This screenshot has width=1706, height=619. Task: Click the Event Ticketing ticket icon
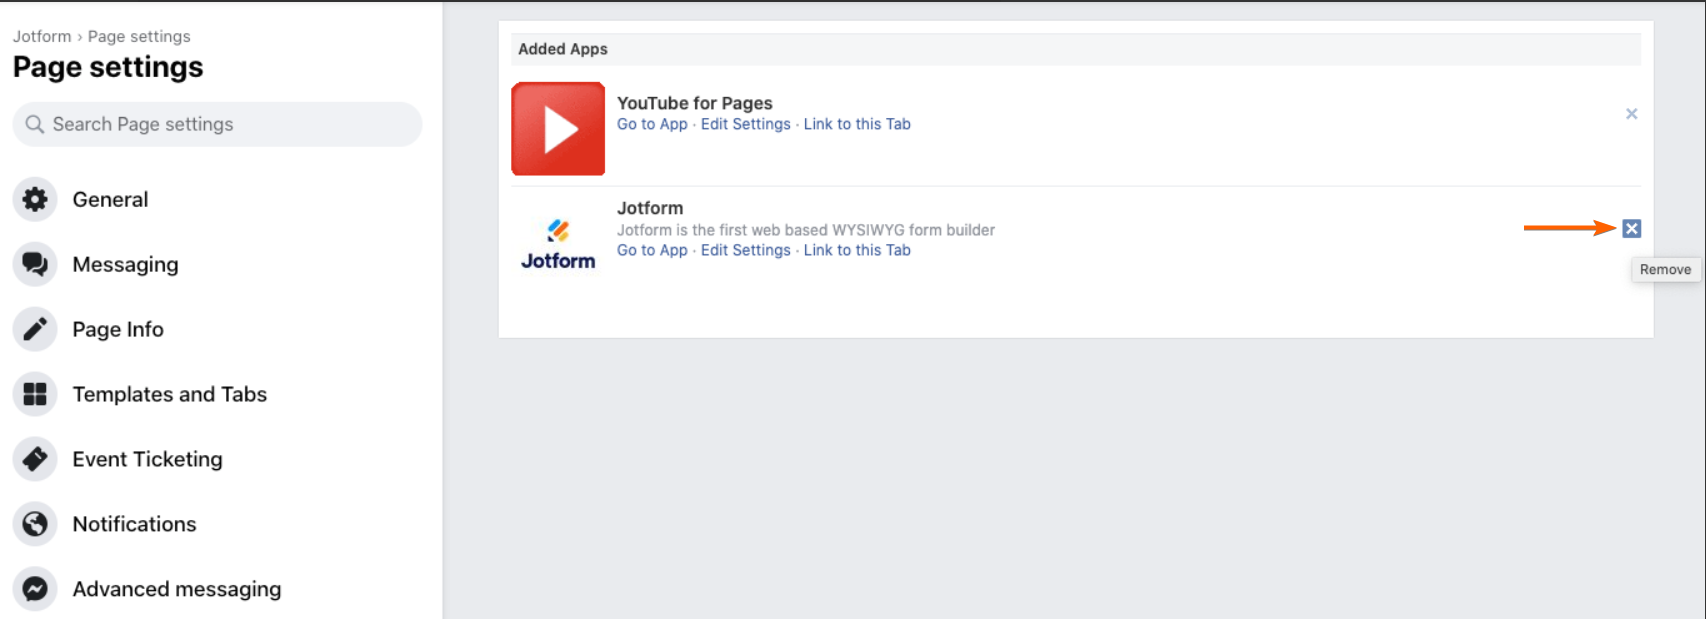pyautogui.click(x=35, y=459)
